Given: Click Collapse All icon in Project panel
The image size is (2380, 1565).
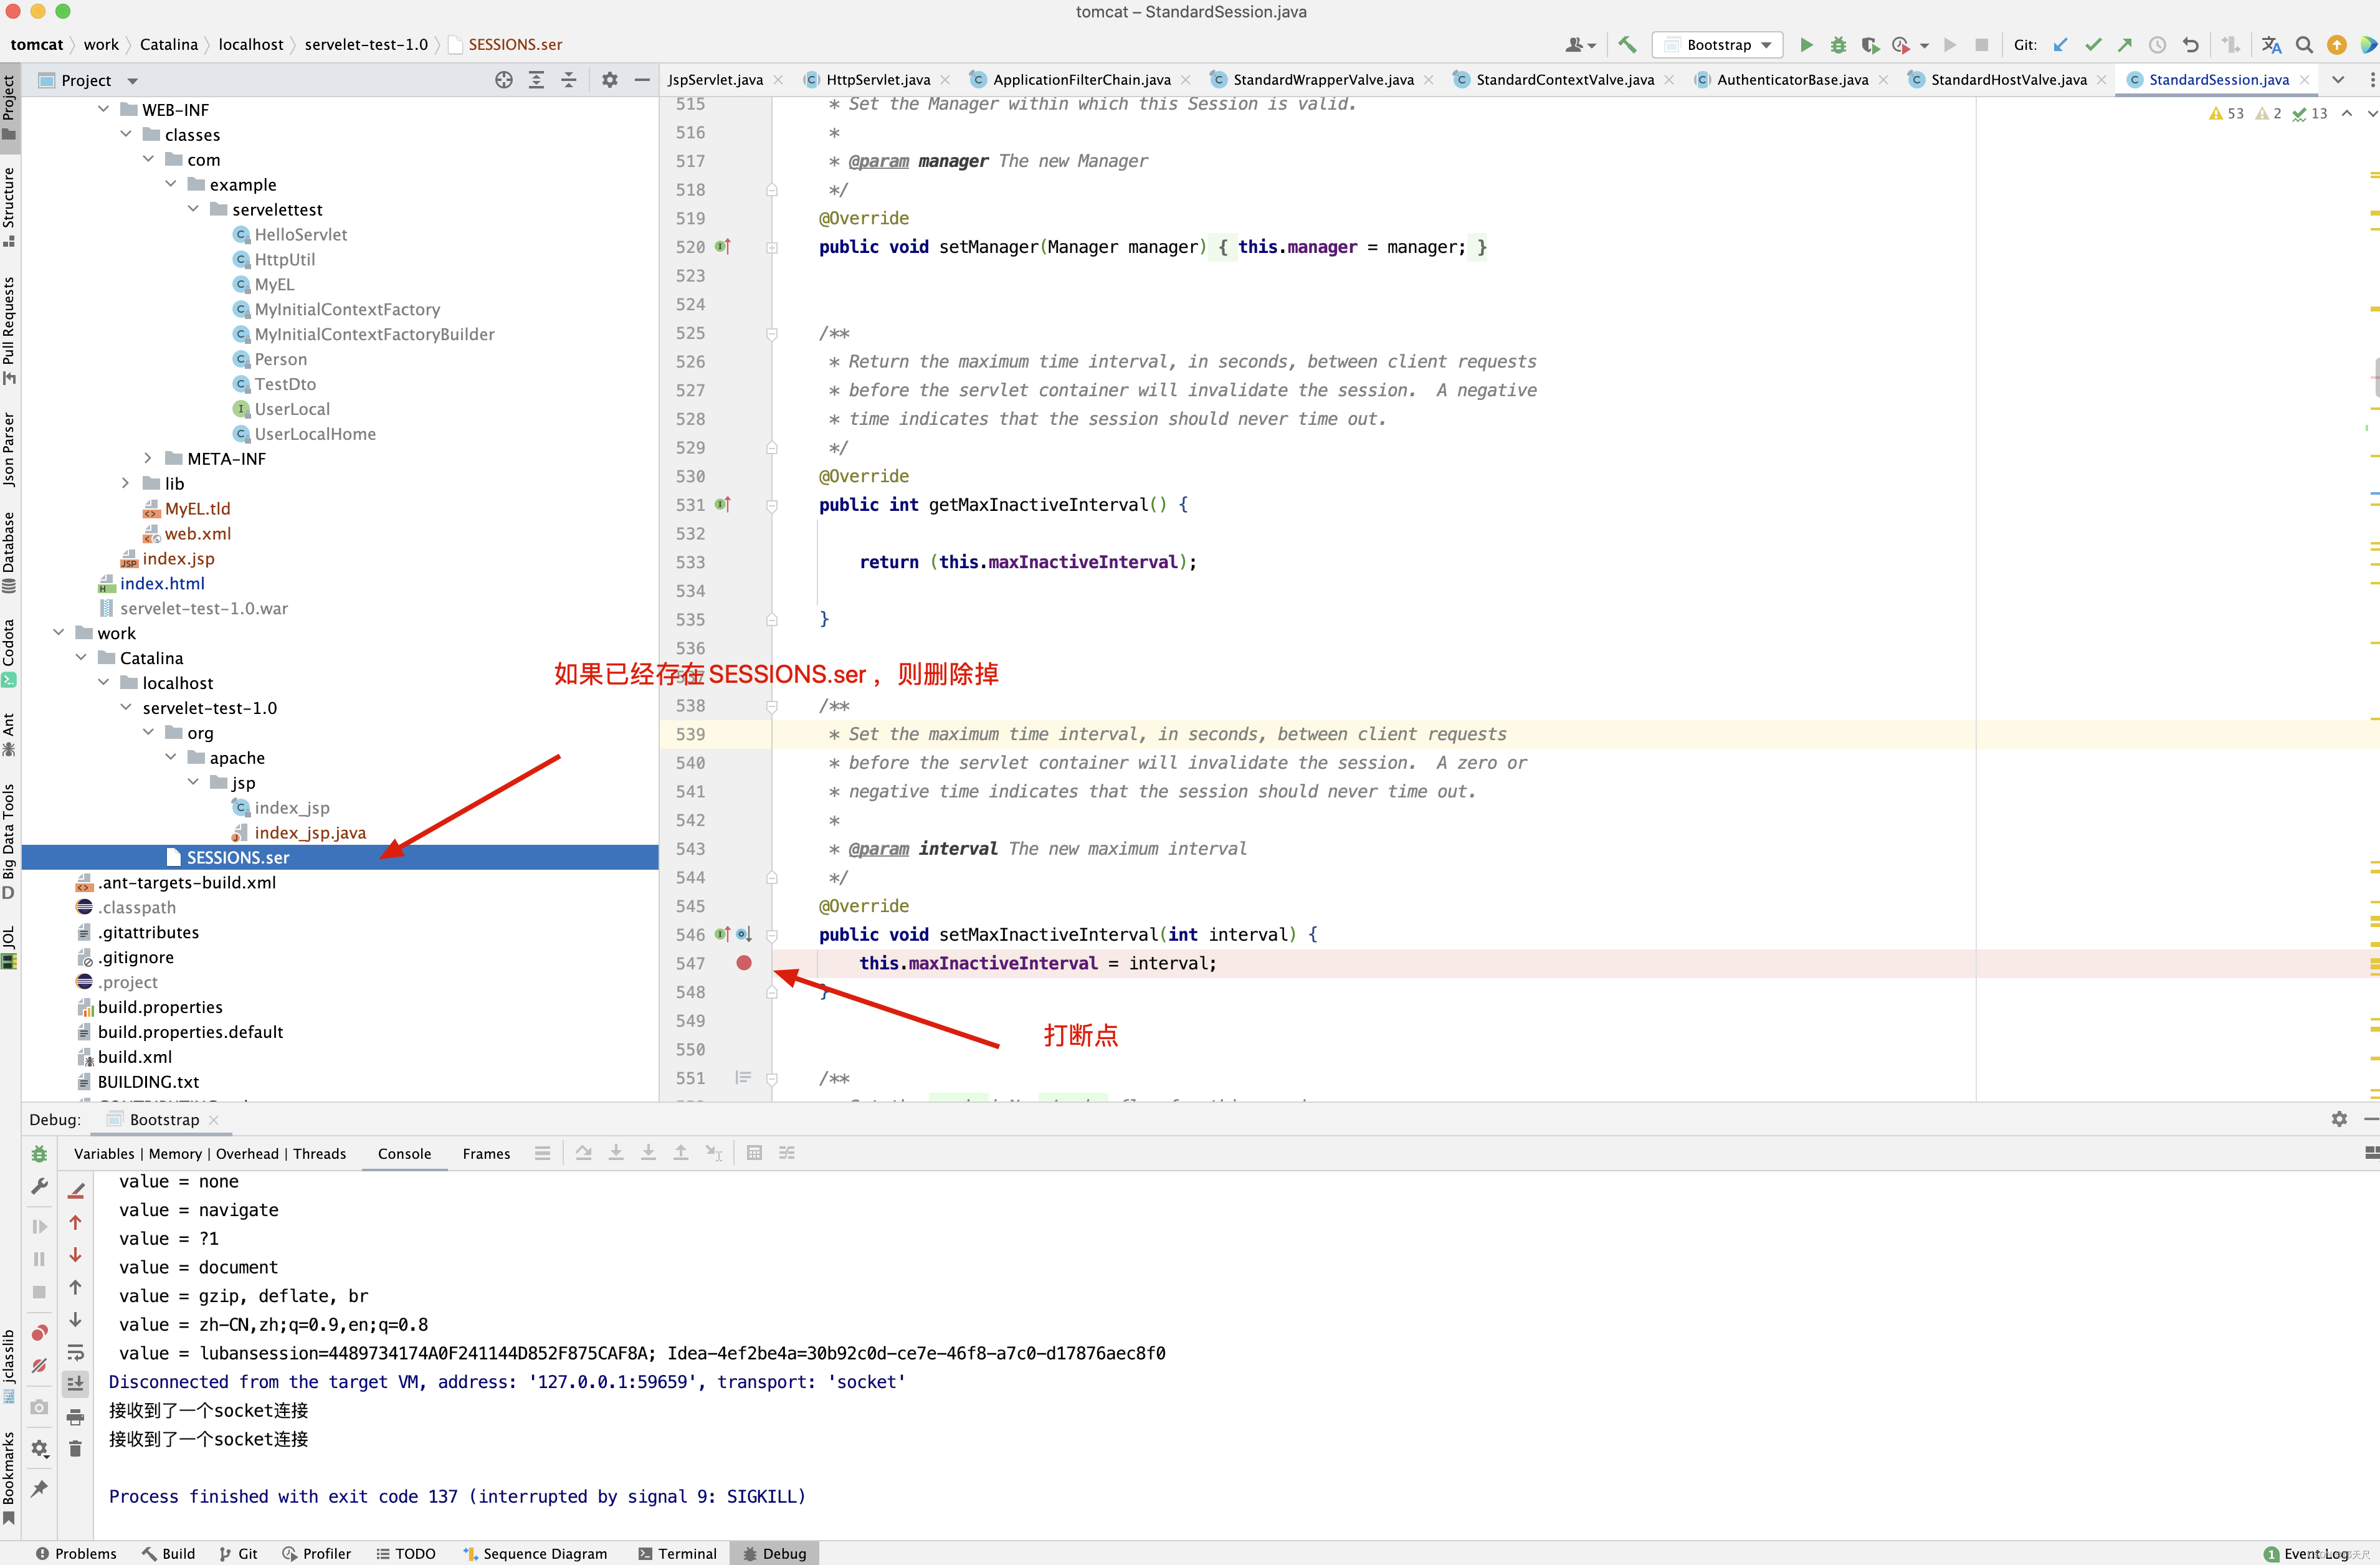Looking at the screenshot, I should click(569, 80).
